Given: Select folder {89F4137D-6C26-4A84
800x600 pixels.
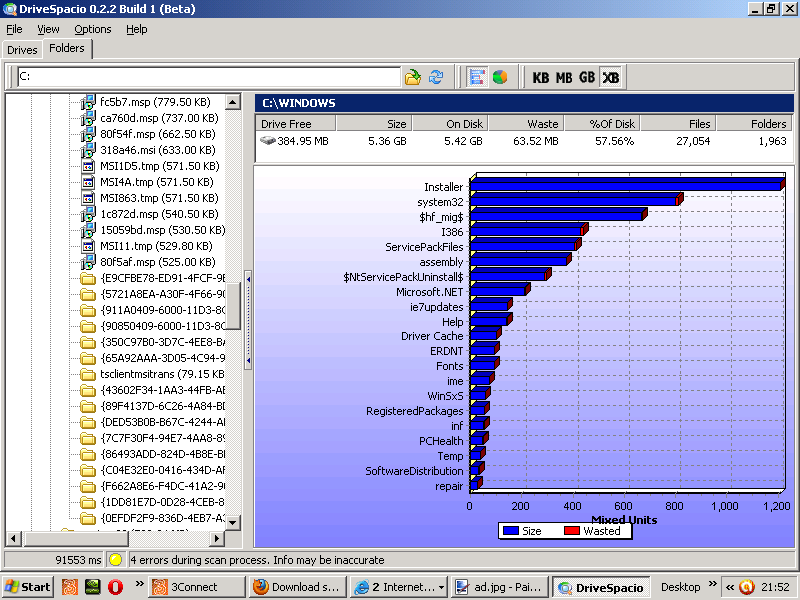Looking at the screenshot, I should 162,406.
